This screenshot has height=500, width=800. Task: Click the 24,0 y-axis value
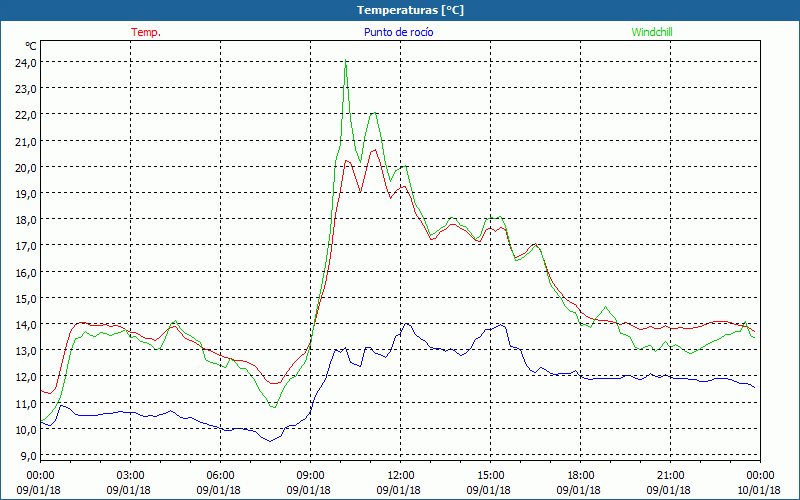click(25, 63)
